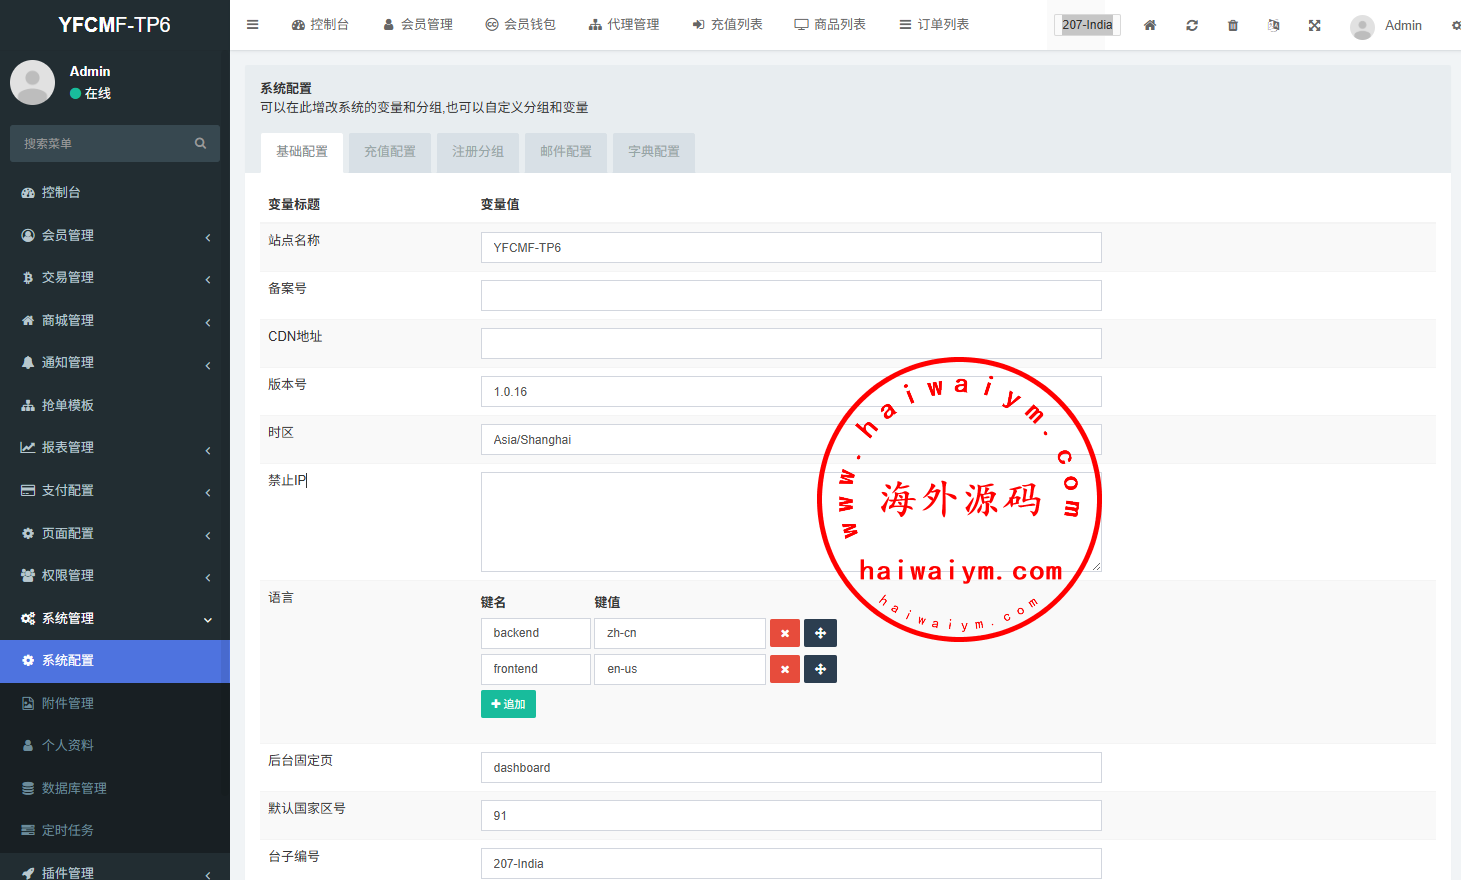This screenshot has height=880, width=1461.
Task: Switch to the 邮件配置 tab
Action: (565, 152)
